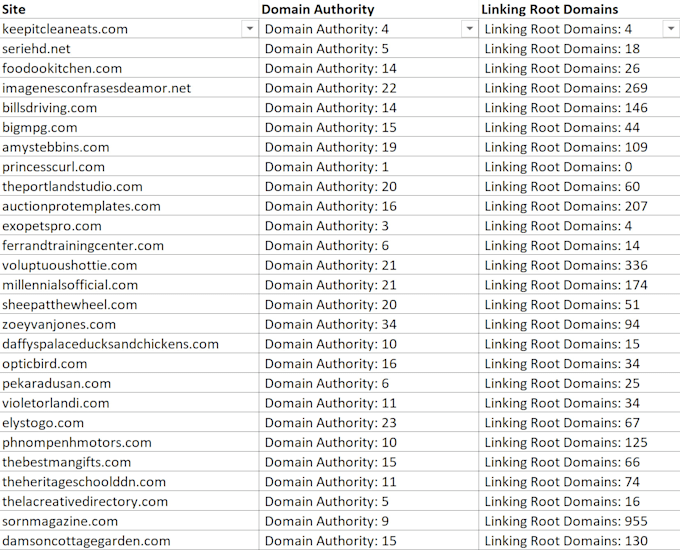This screenshot has height=550, width=680.
Task: Click the phnompenhmotors.com cell
Action: tap(129, 442)
